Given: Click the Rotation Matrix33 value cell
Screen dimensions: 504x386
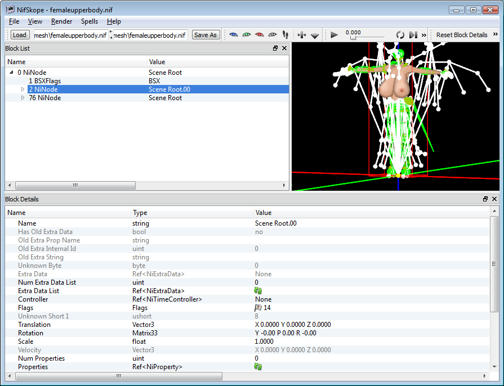Looking at the screenshot, I should (x=285, y=333).
